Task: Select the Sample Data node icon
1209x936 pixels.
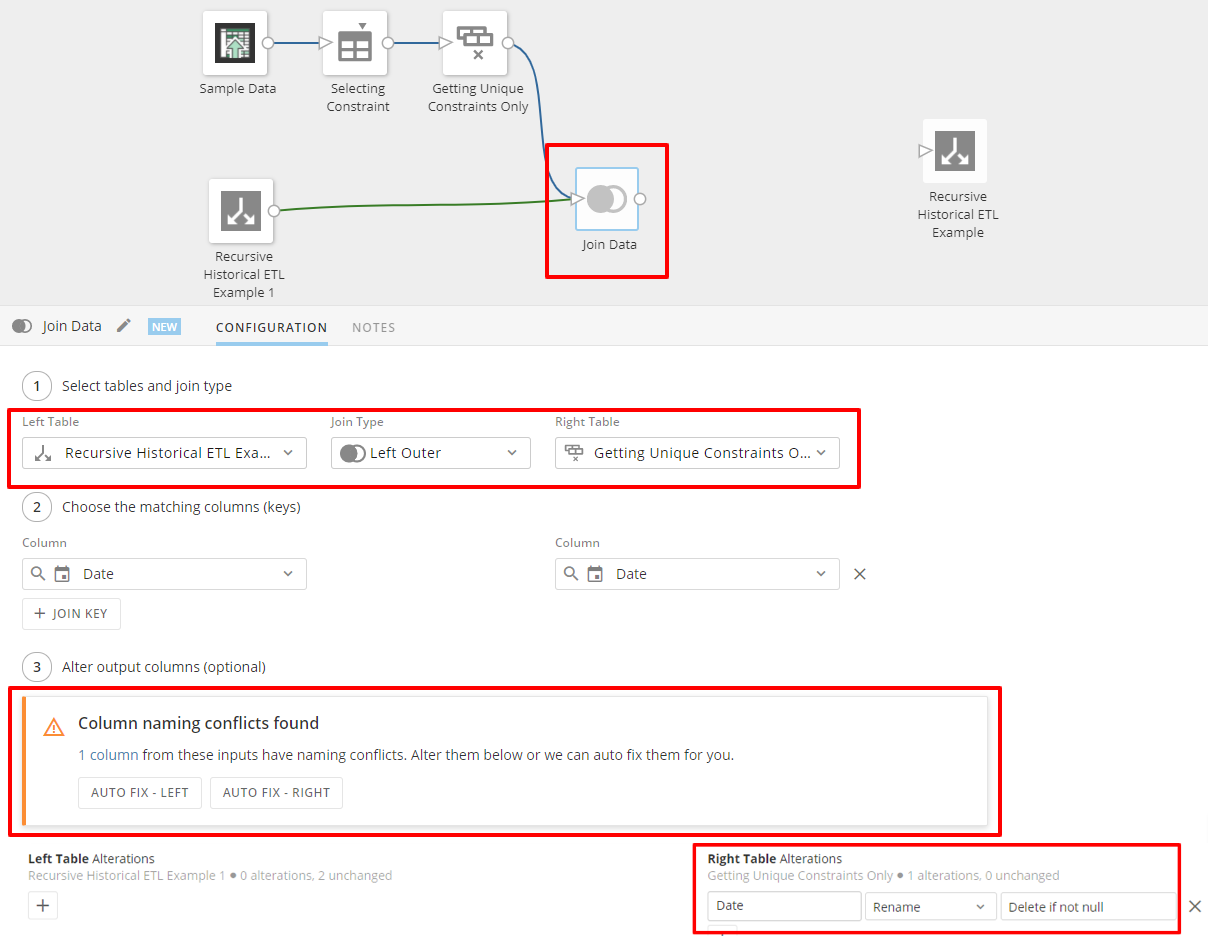Action: [235, 43]
